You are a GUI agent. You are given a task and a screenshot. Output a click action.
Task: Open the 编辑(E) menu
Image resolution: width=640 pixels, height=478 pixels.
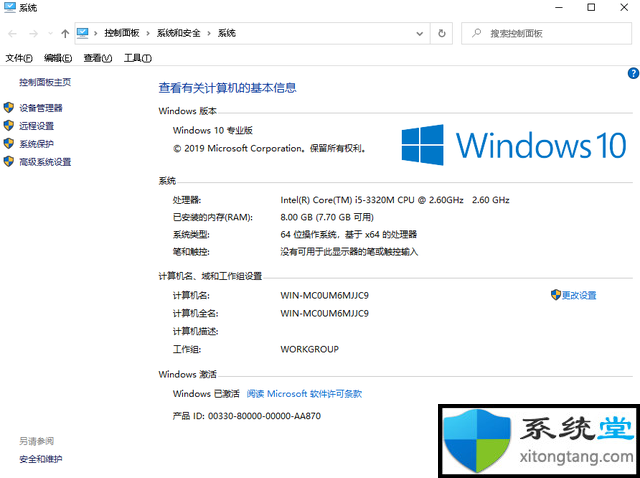tap(58, 58)
